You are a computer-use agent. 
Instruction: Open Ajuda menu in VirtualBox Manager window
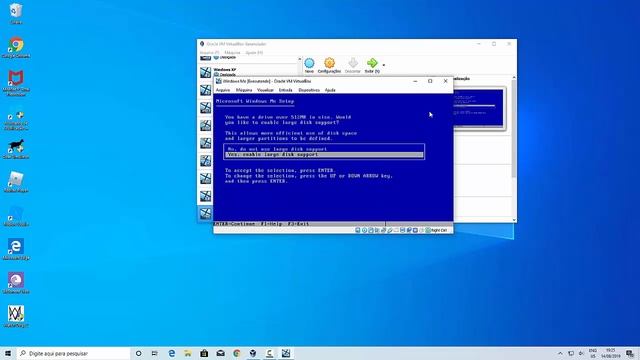[254, 53]
